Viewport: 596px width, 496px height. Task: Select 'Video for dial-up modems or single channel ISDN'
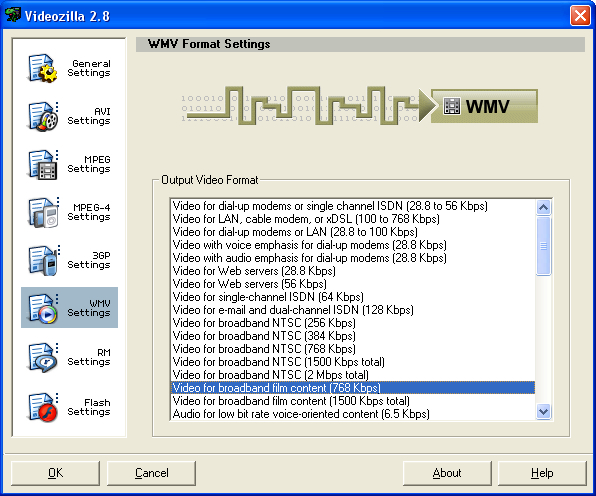[353, 206]
